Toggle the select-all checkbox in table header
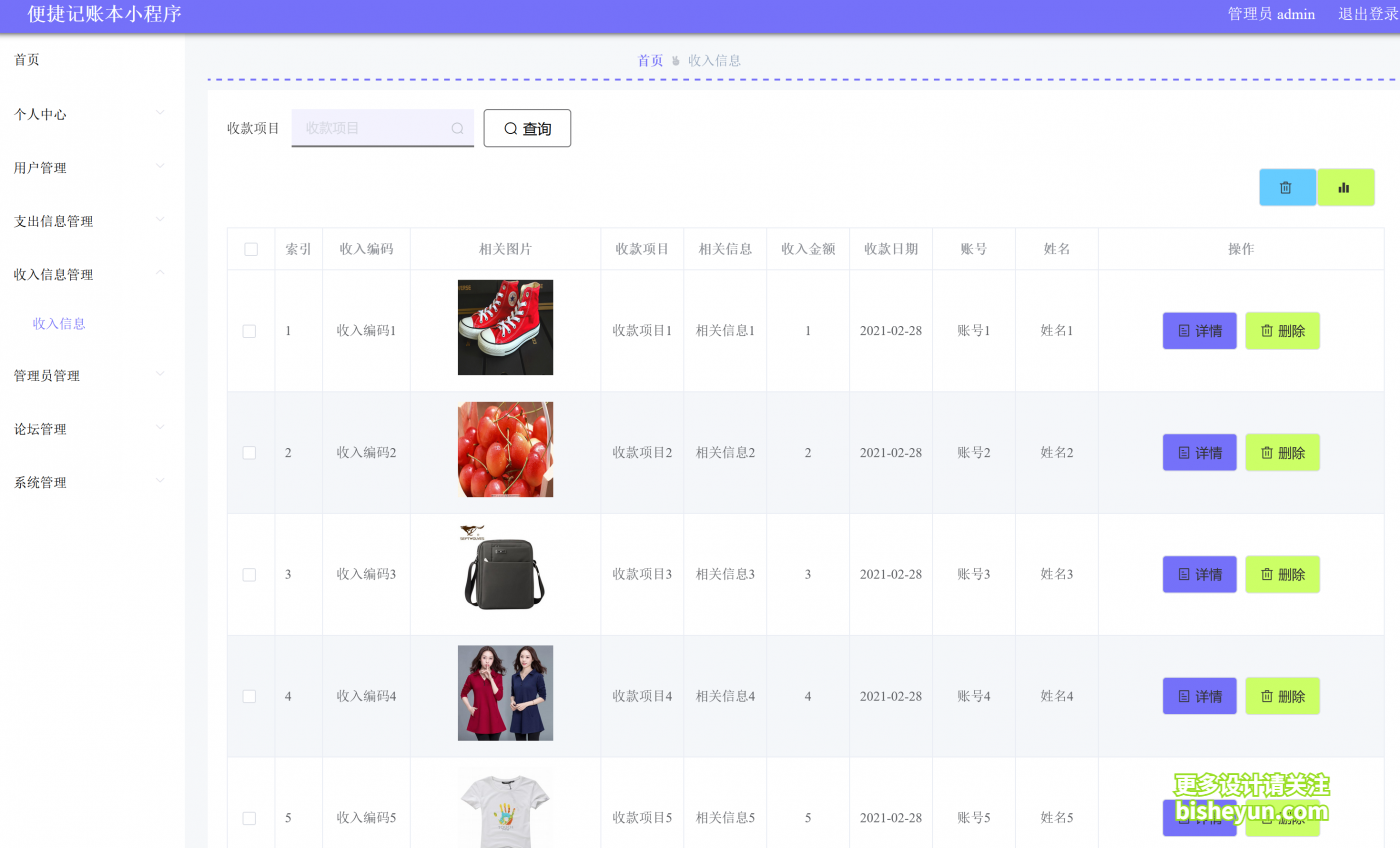Viewport: 1400px width, 848px height. click(251, 249)
